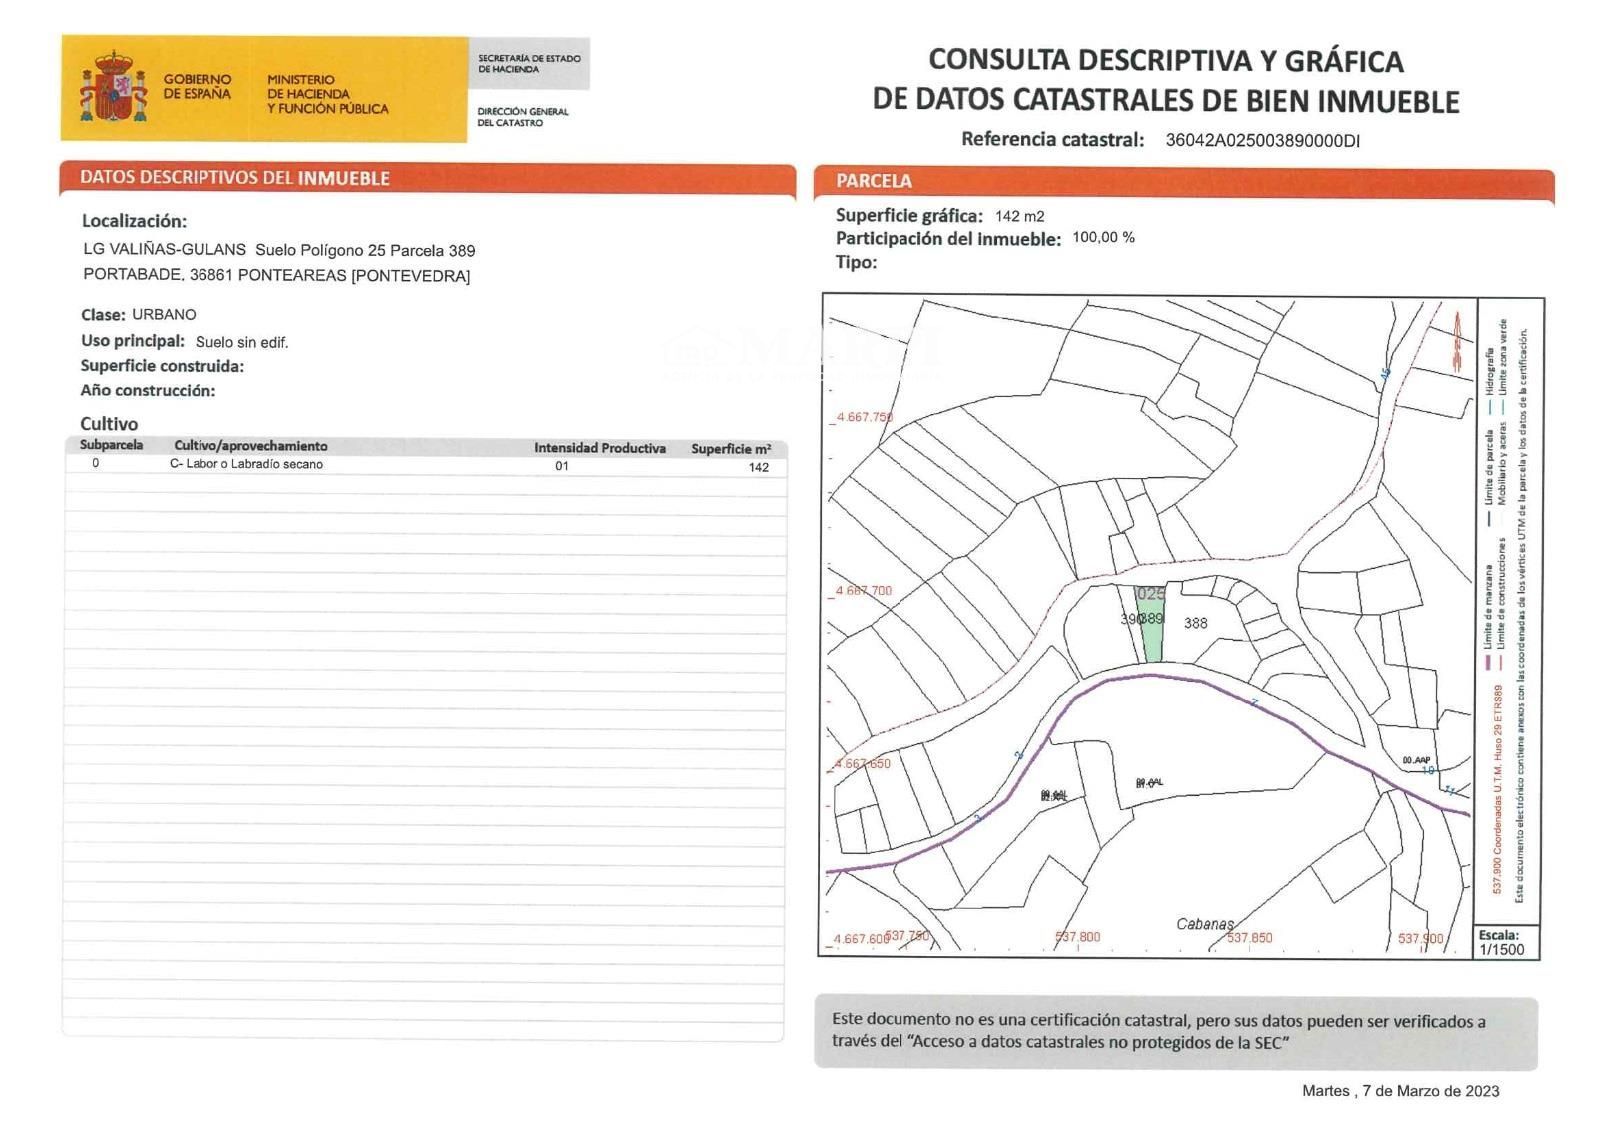Image resolution: width=1600 pixels, height=1131 pixels.
Task: Click the non-certification notice at the bottom
Action: tap(1176, 1032)
